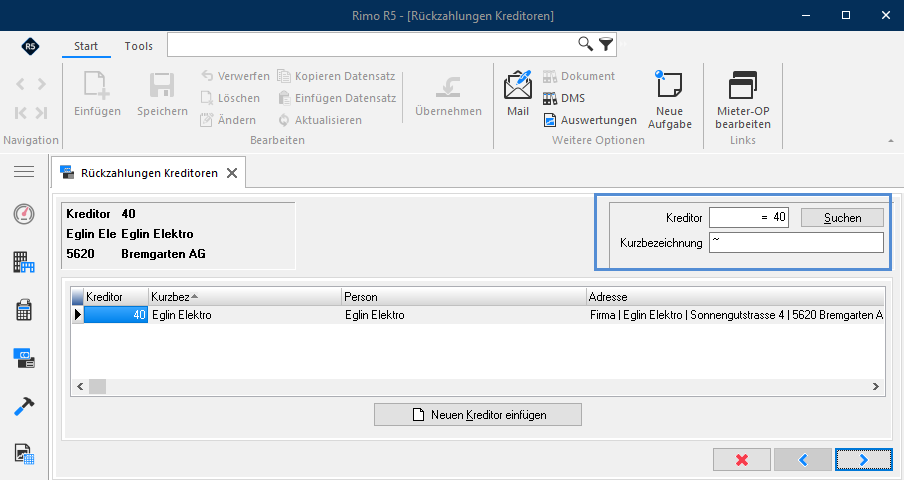Image resolution: width=904 pixels, height=480 pixels.
Task: Sort by the Kreditor column header
Action: click(x=116, y=297)
